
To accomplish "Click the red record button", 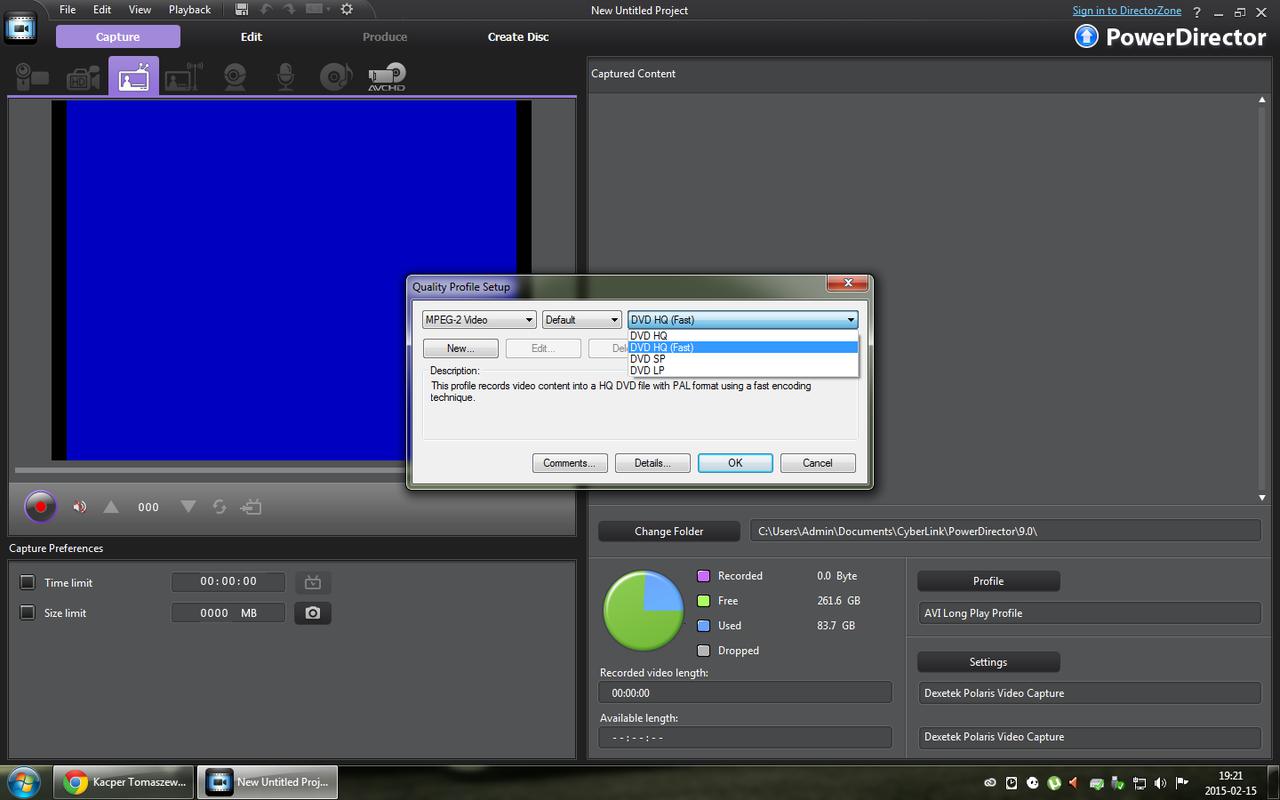I will coord(40,506).
